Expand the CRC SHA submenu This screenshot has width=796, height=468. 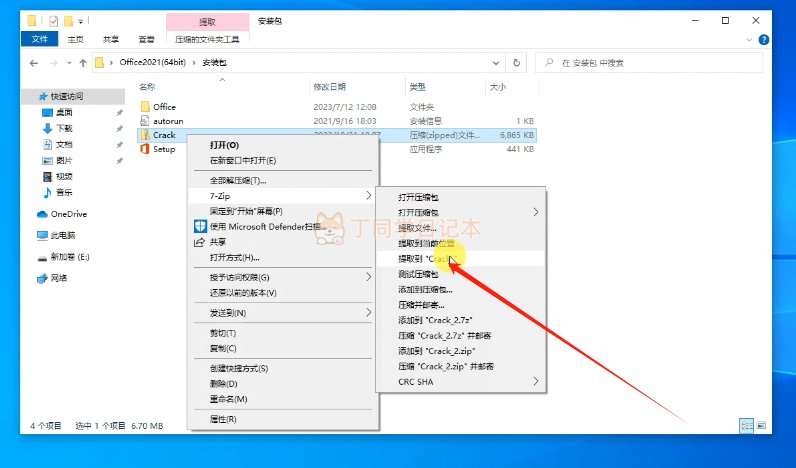[x=460, y=382]
